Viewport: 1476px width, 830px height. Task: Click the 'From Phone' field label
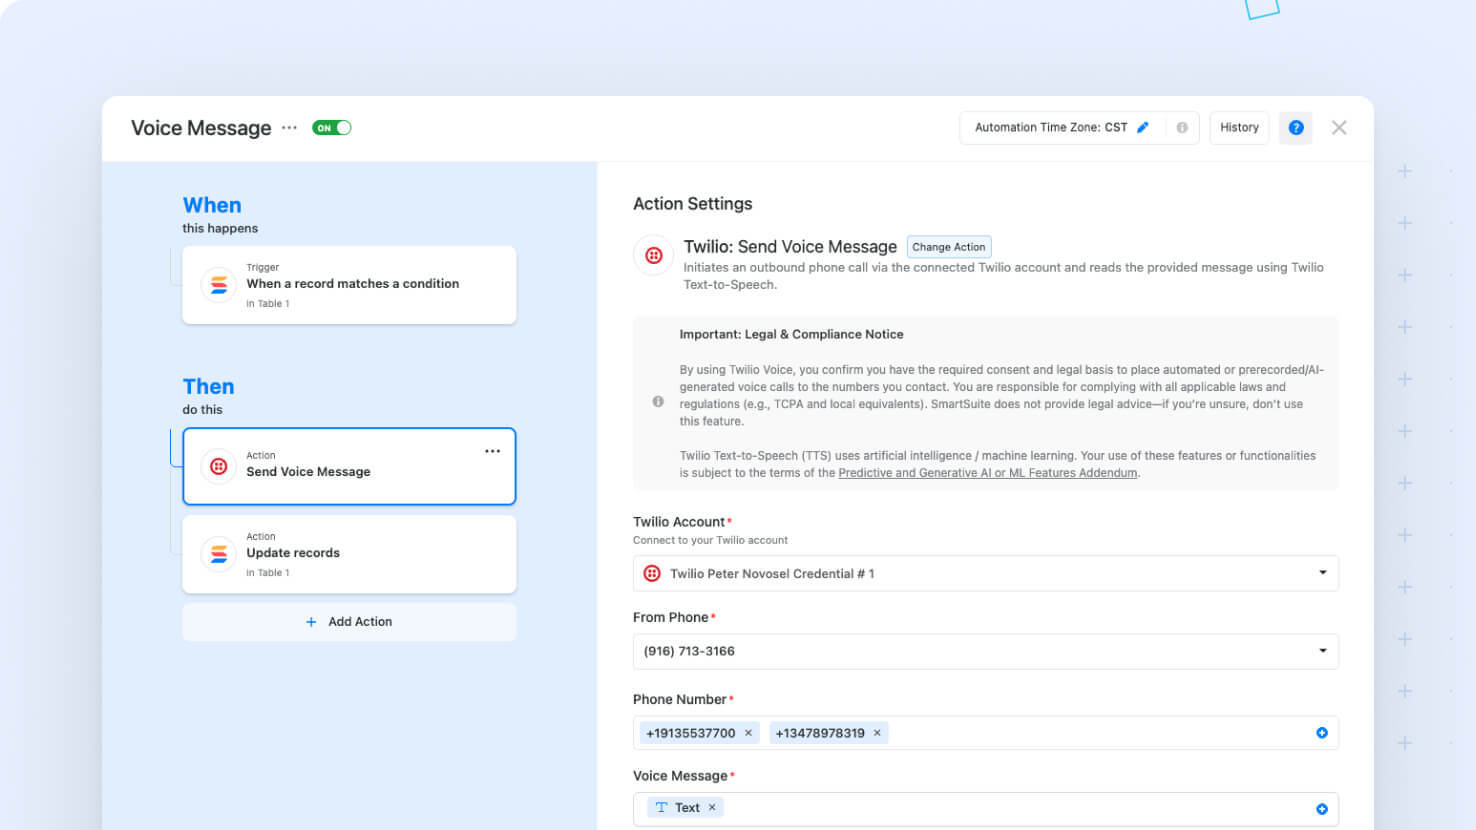pyautogui.click(x=671, y=617)
